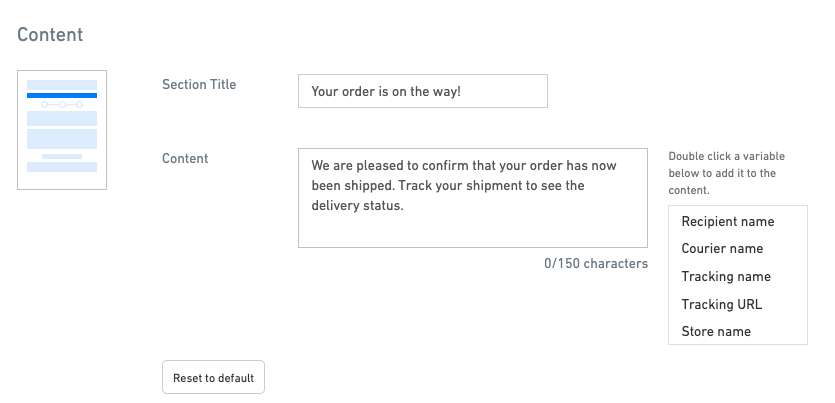The image size is (835, 403).
Task: Click the email layout preview thumbnail
Action: point(62,130)
